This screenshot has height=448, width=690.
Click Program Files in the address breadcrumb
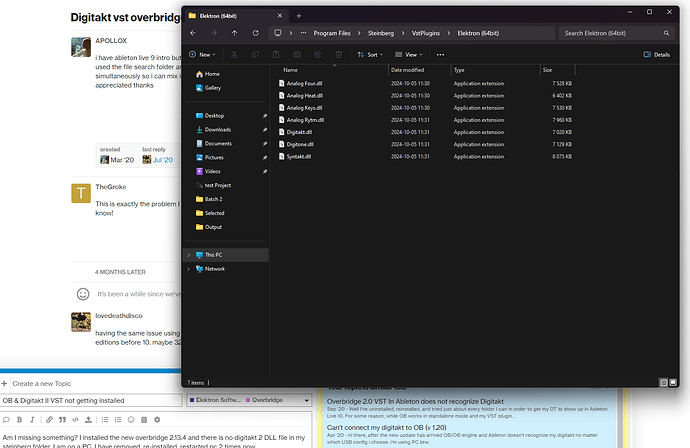tap(332, 33)
